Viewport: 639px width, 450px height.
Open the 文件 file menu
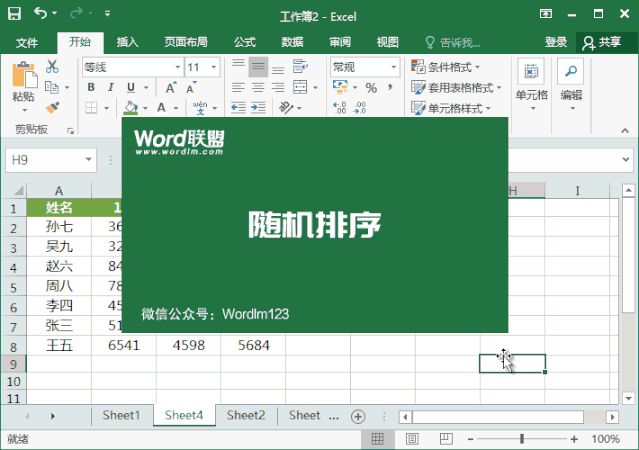tap(27, 42)
